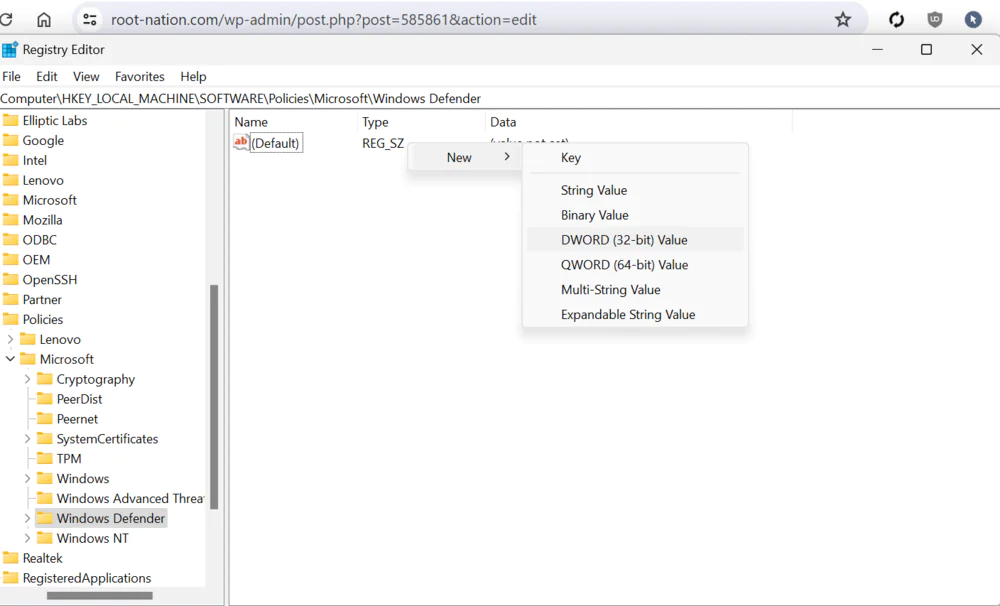Create a DWORD (32-bit) Value
Viewport: 1000px width, 606px height.
point(635,240)
